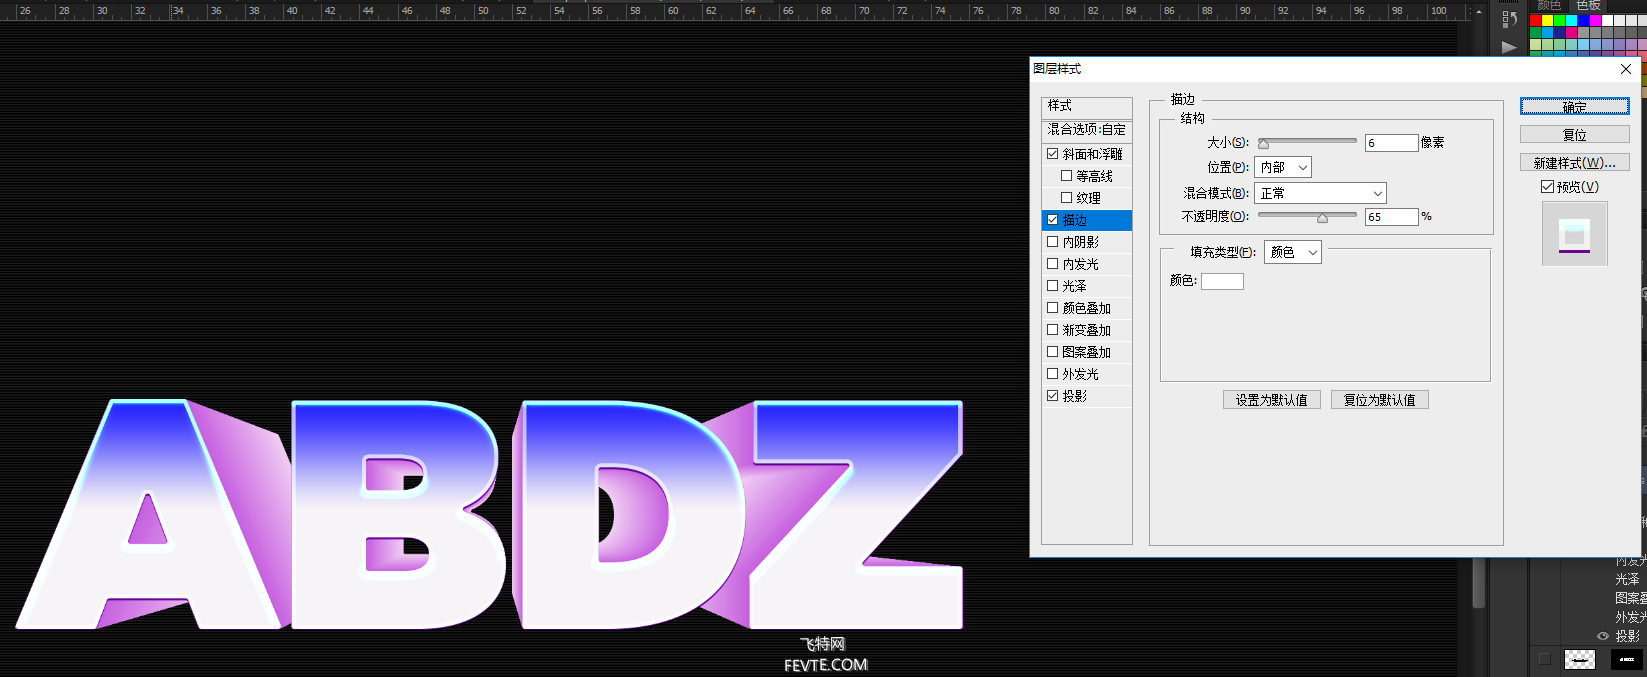Confirm the dialog with 确定
1647x677 pixels.
[1575, 107]
